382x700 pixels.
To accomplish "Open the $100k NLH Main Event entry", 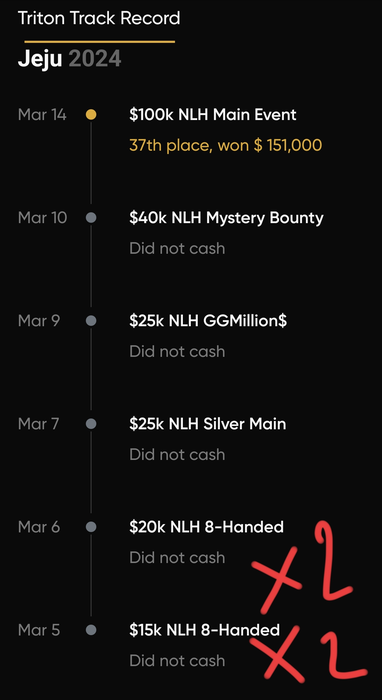I will tap(212, 115).
